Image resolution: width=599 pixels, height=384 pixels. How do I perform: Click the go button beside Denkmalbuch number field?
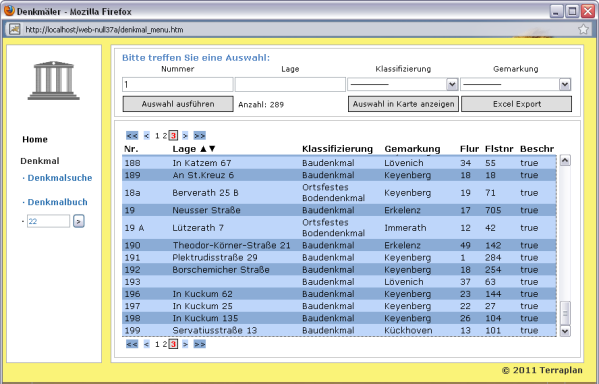click(79, 221)
